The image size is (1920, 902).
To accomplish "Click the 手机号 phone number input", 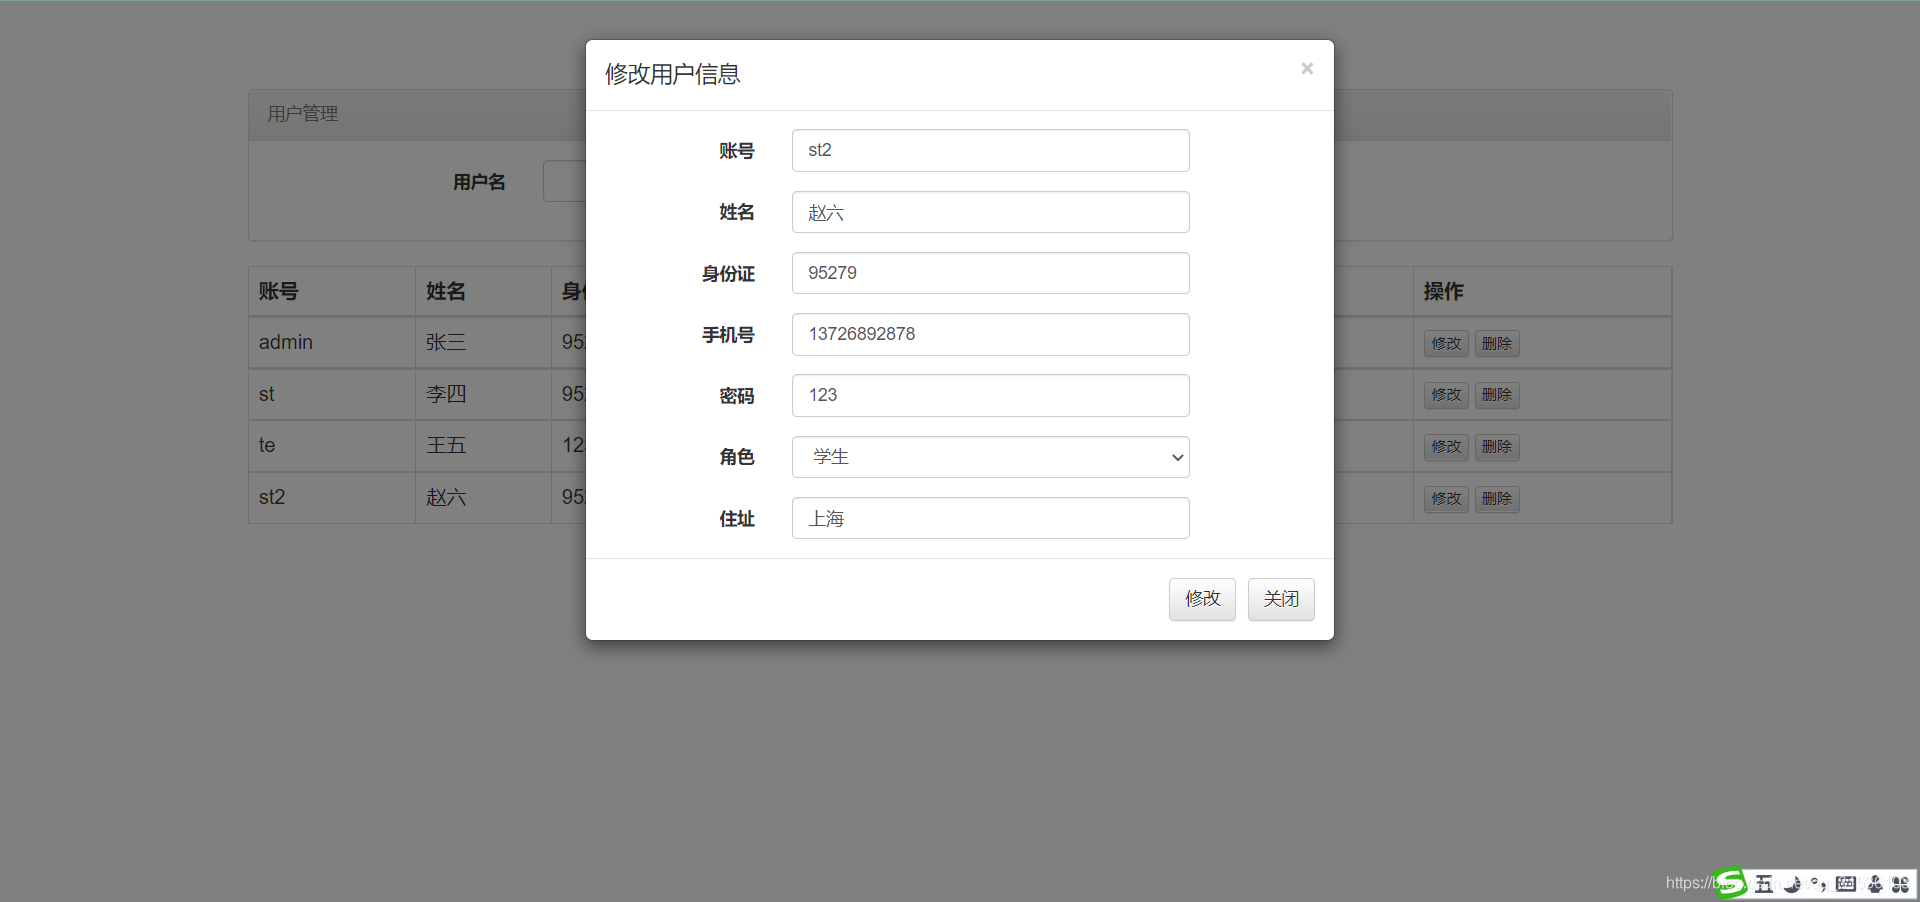I will 989,334.
